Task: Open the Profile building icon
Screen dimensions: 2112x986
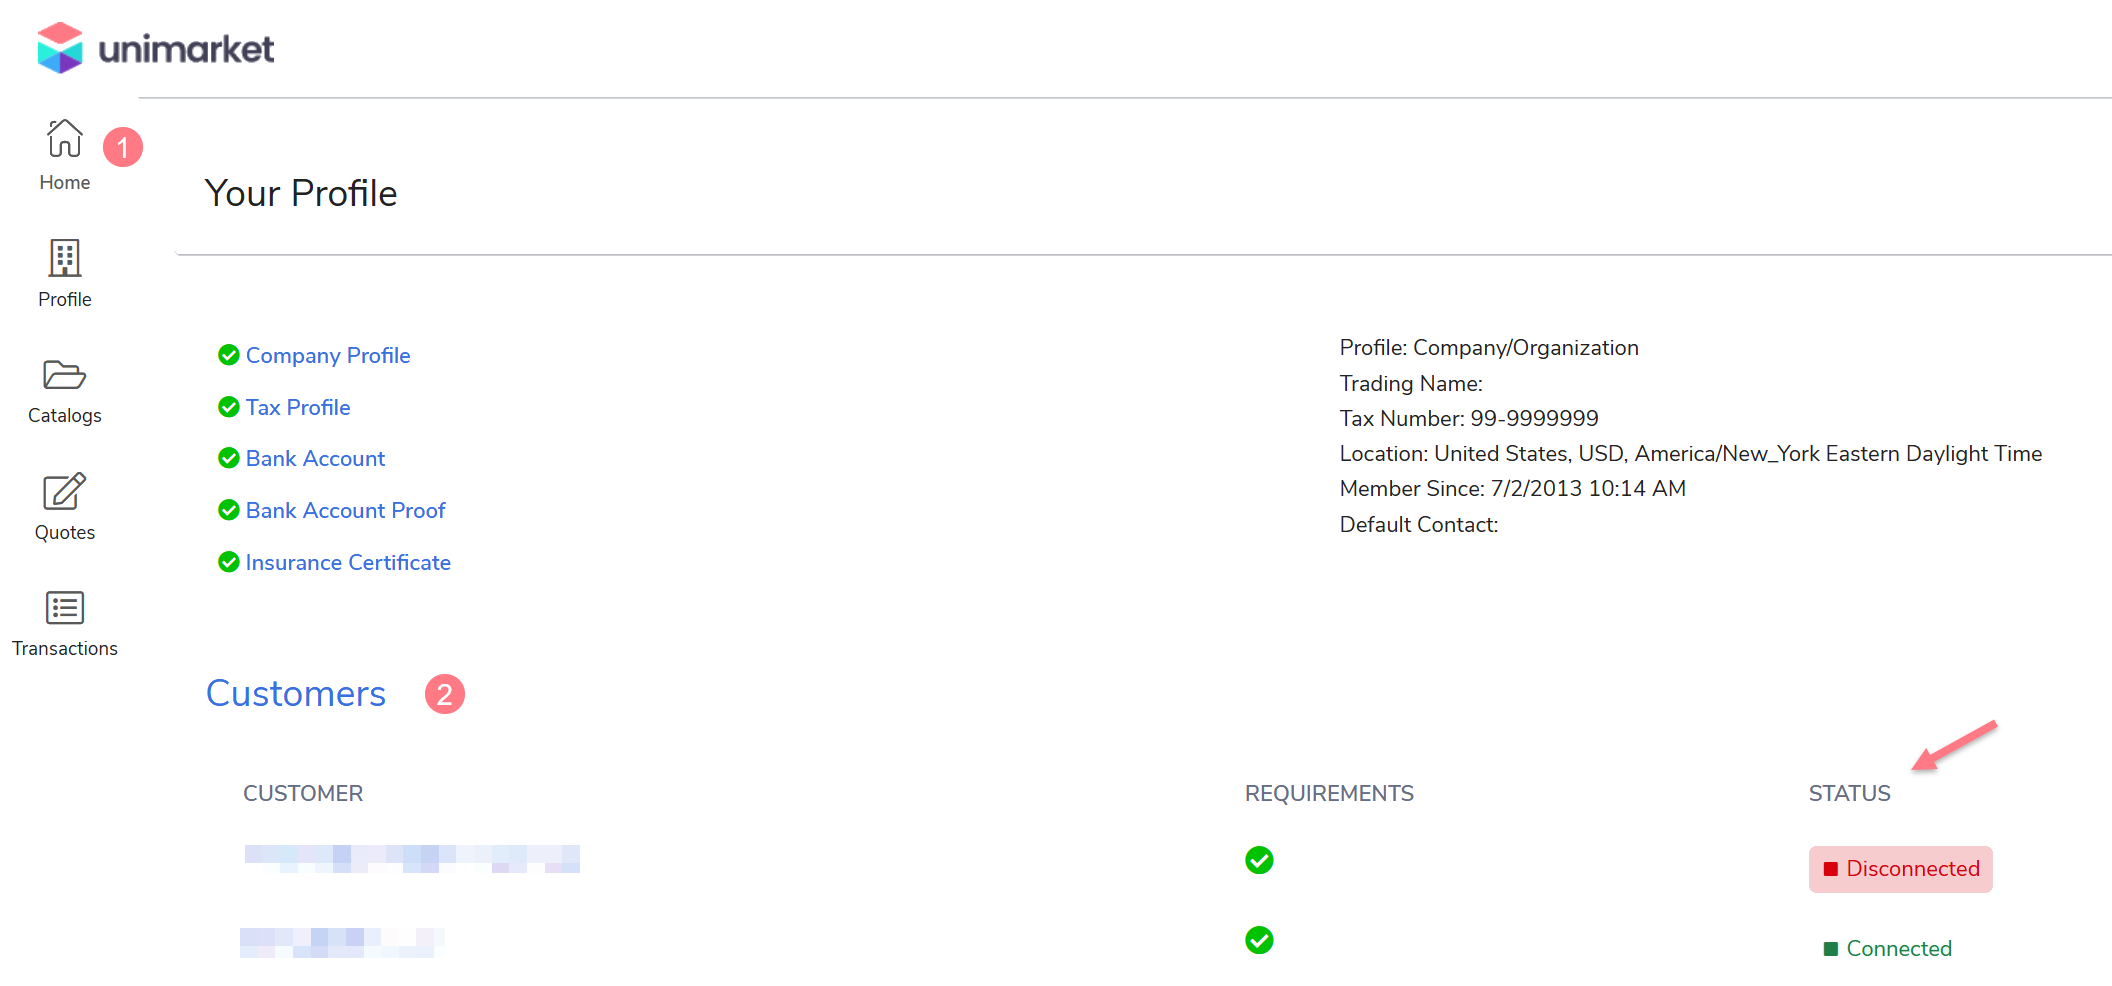Action: click(x=65, y=258)
